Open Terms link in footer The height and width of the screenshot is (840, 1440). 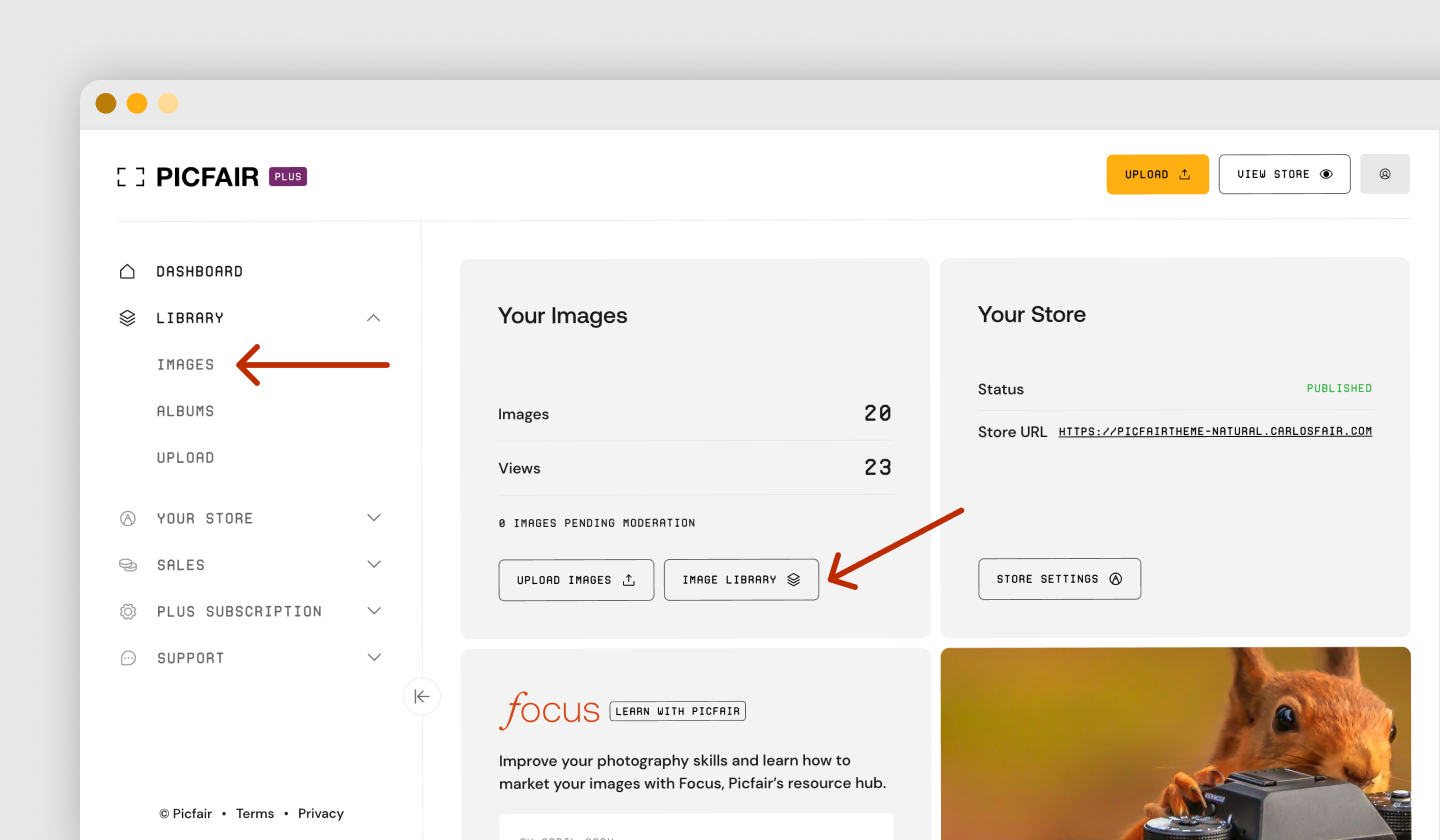coord(255,814)
